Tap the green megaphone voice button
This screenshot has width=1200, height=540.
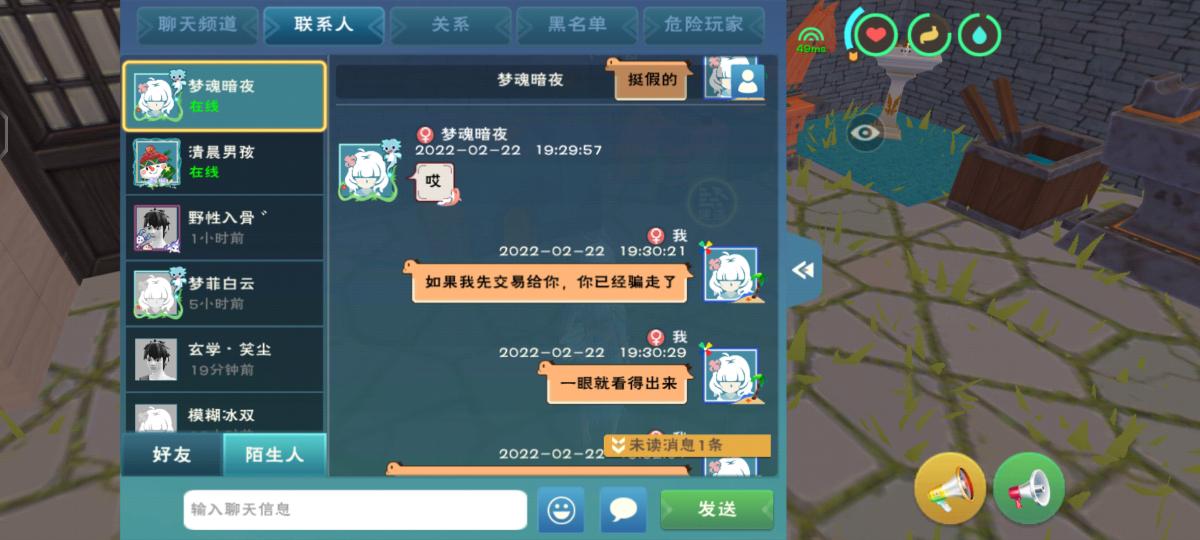point(1029,489)
